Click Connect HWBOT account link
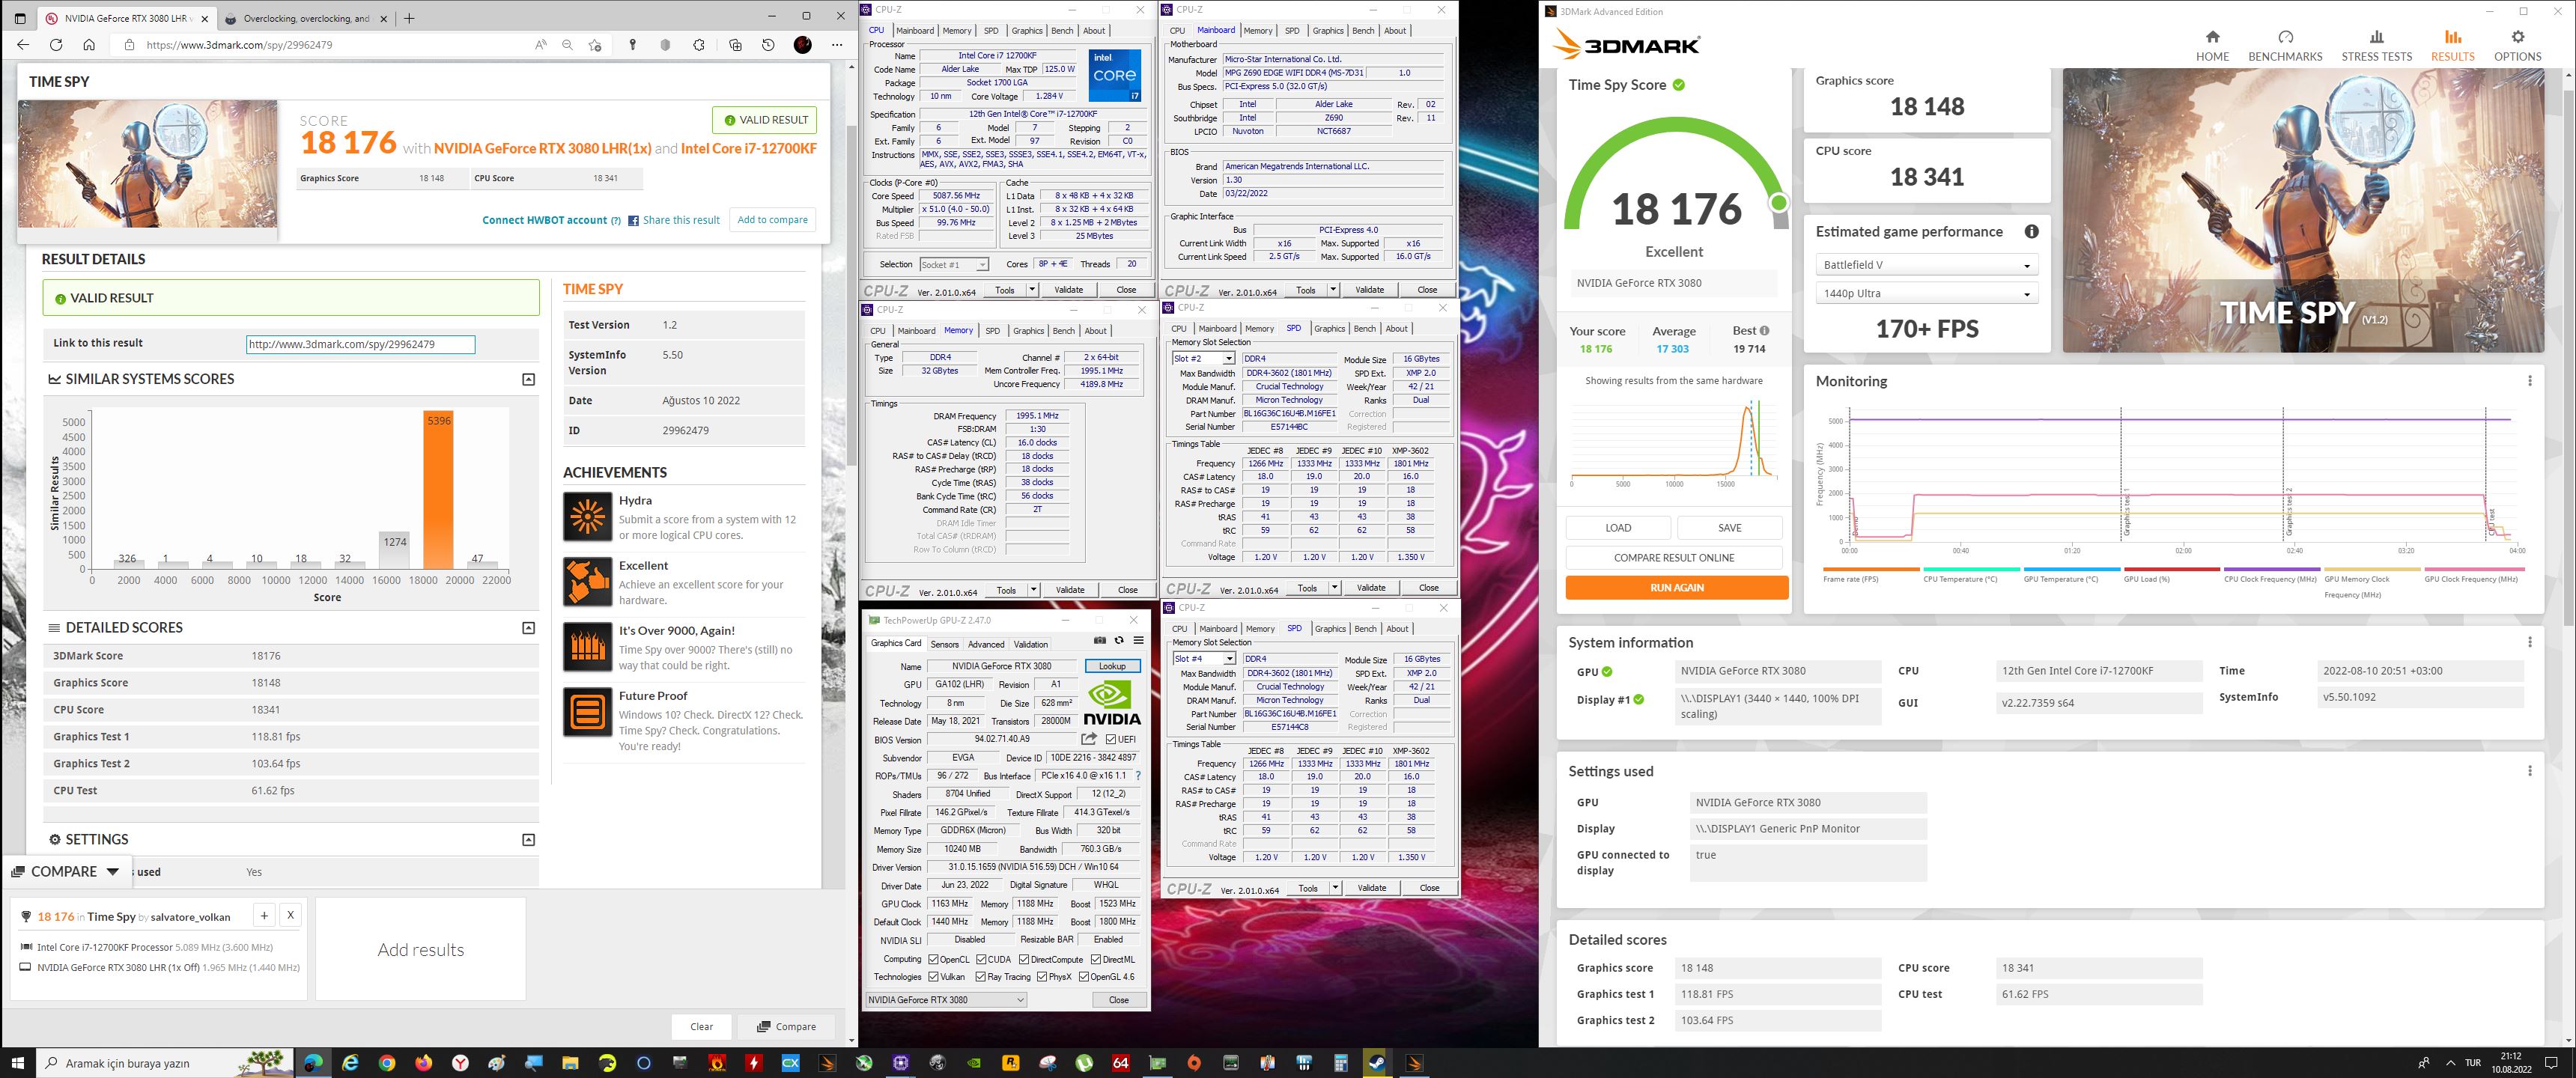The image size is (2576, 1078). (x=545, y=220)
